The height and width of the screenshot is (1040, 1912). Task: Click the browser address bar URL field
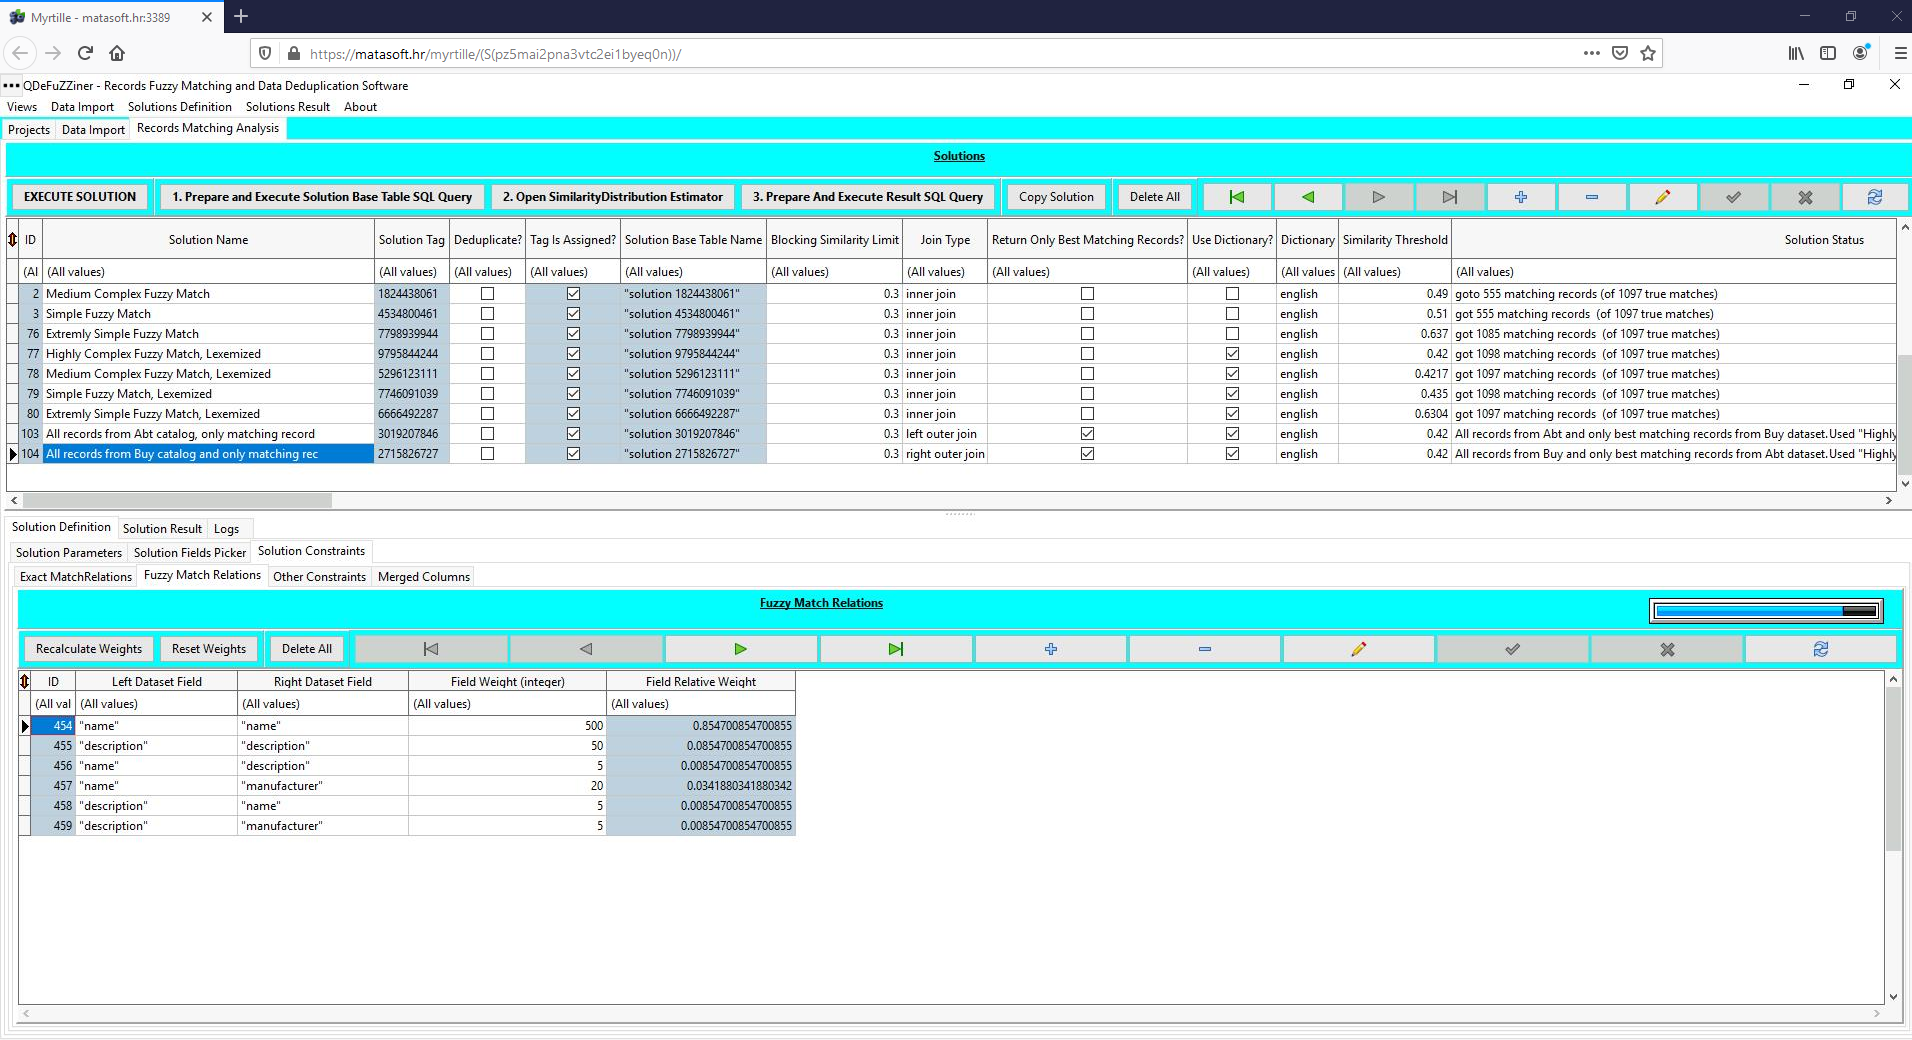(900, 54)
